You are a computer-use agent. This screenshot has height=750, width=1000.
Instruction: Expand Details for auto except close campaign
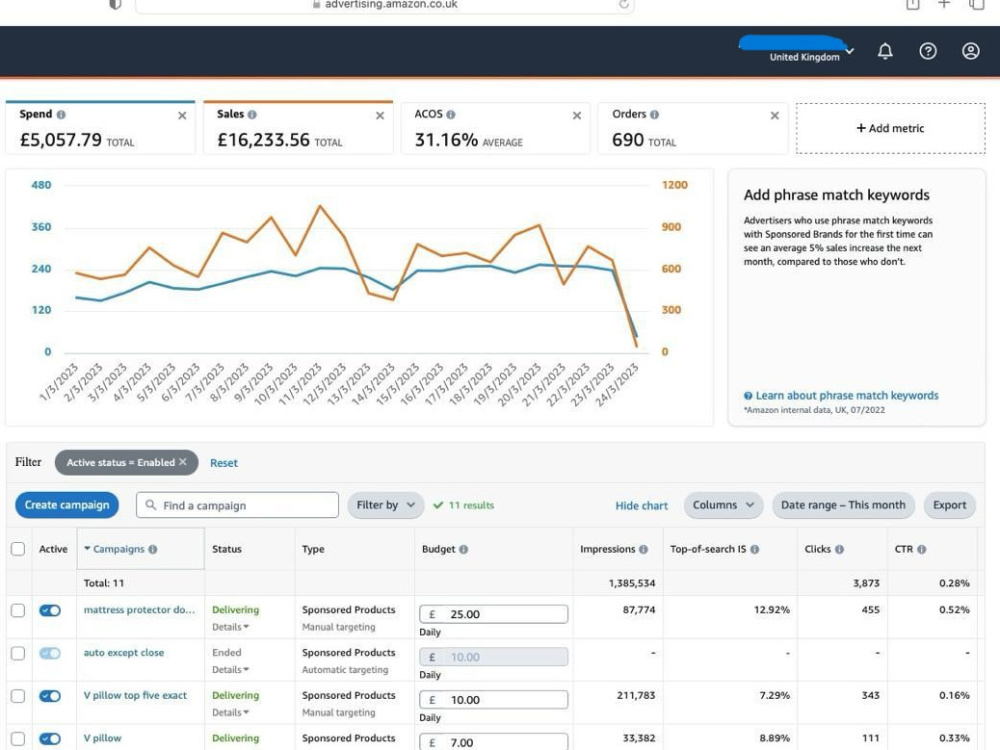[x=230, y=670]
